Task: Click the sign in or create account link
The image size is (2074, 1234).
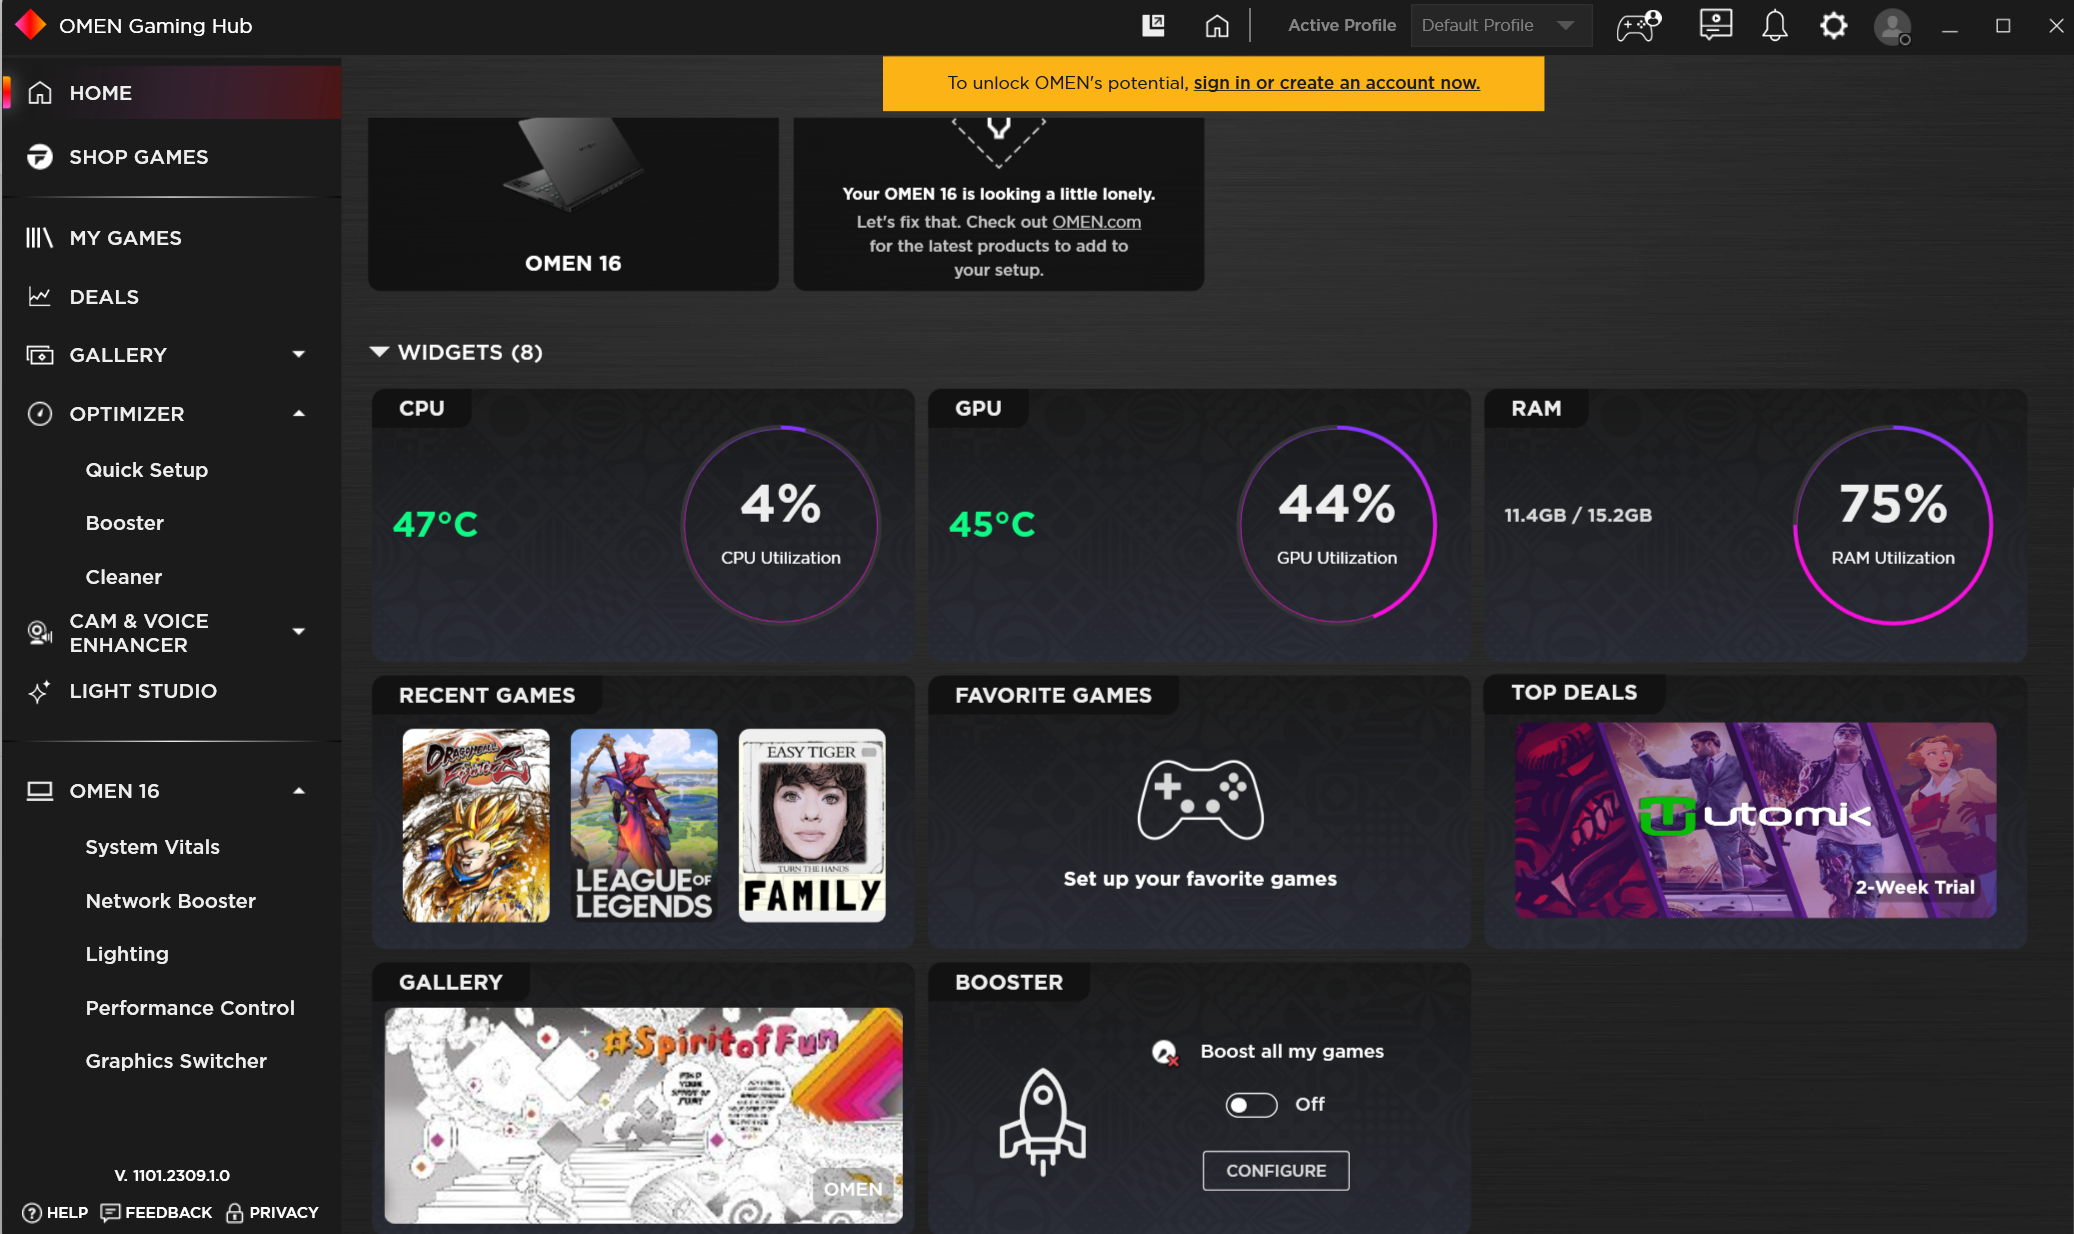Action: (1337, 83)
